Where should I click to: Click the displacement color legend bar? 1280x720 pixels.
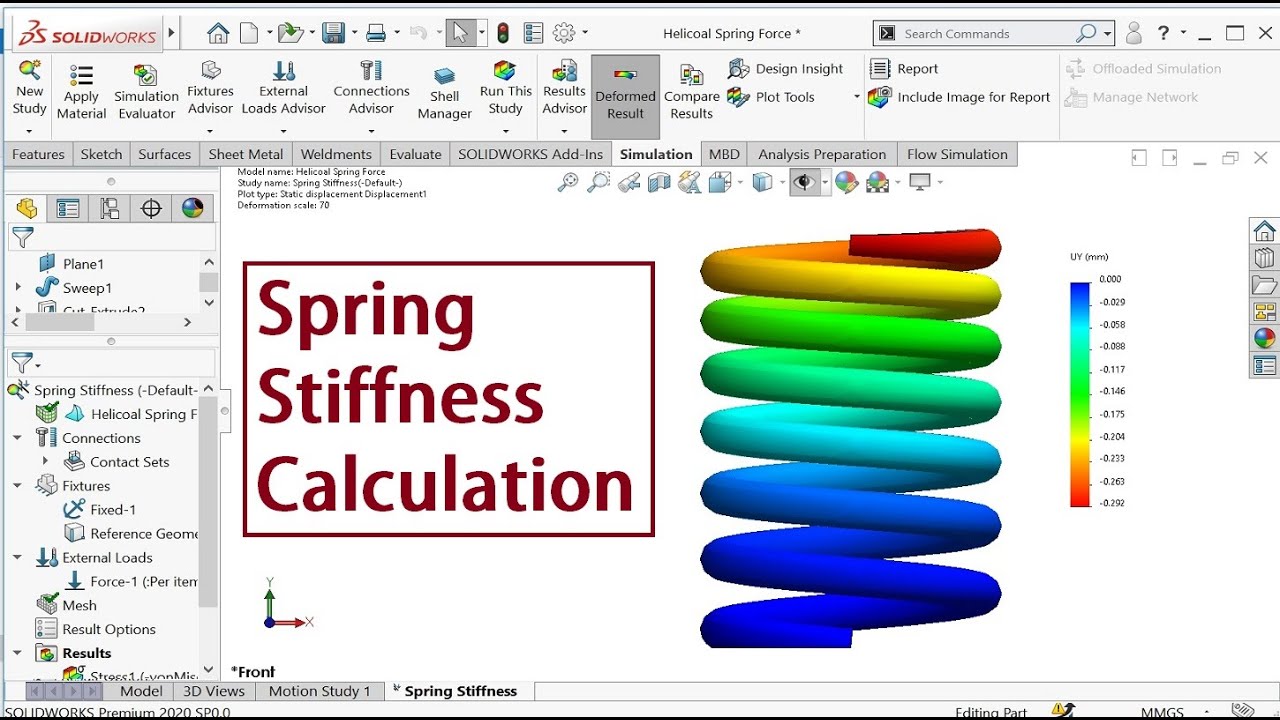(1080, 394)
